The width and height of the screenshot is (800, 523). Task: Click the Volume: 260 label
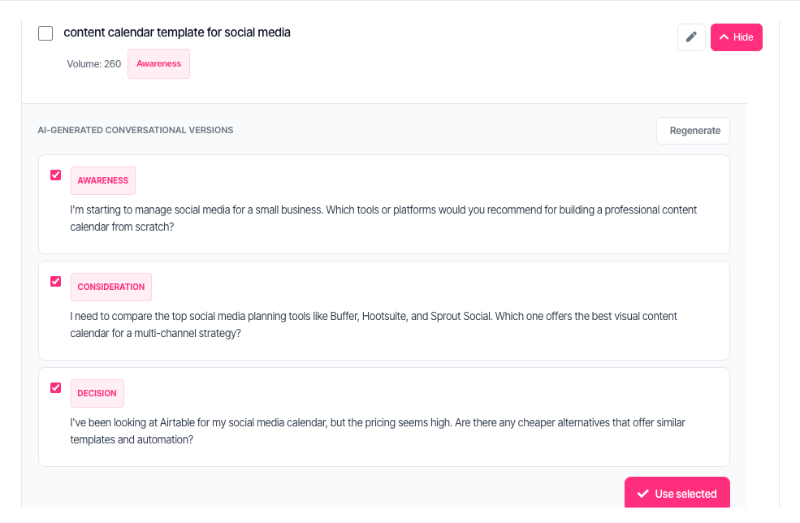pyautogui.click(x=94, y=64)
